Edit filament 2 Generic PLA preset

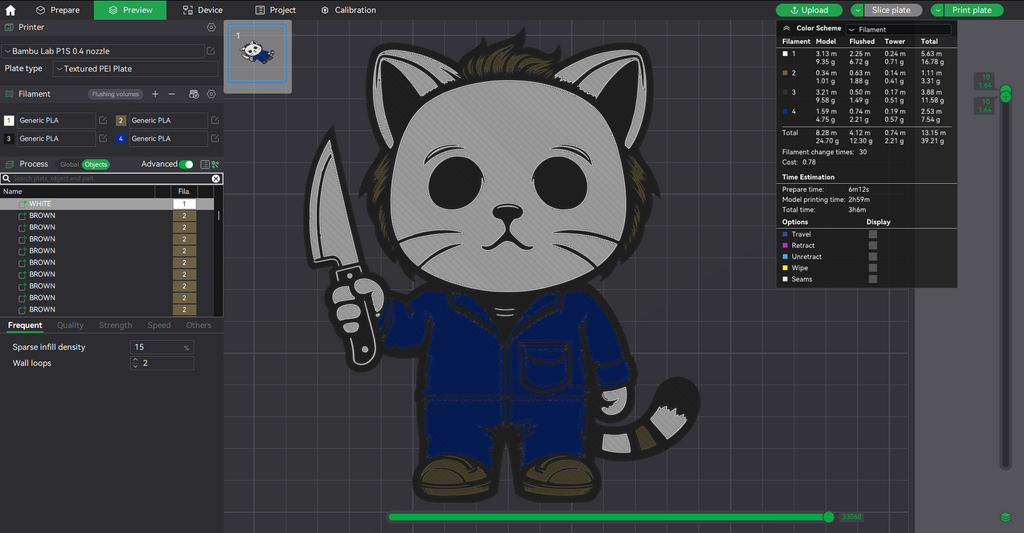coord(215,120)
